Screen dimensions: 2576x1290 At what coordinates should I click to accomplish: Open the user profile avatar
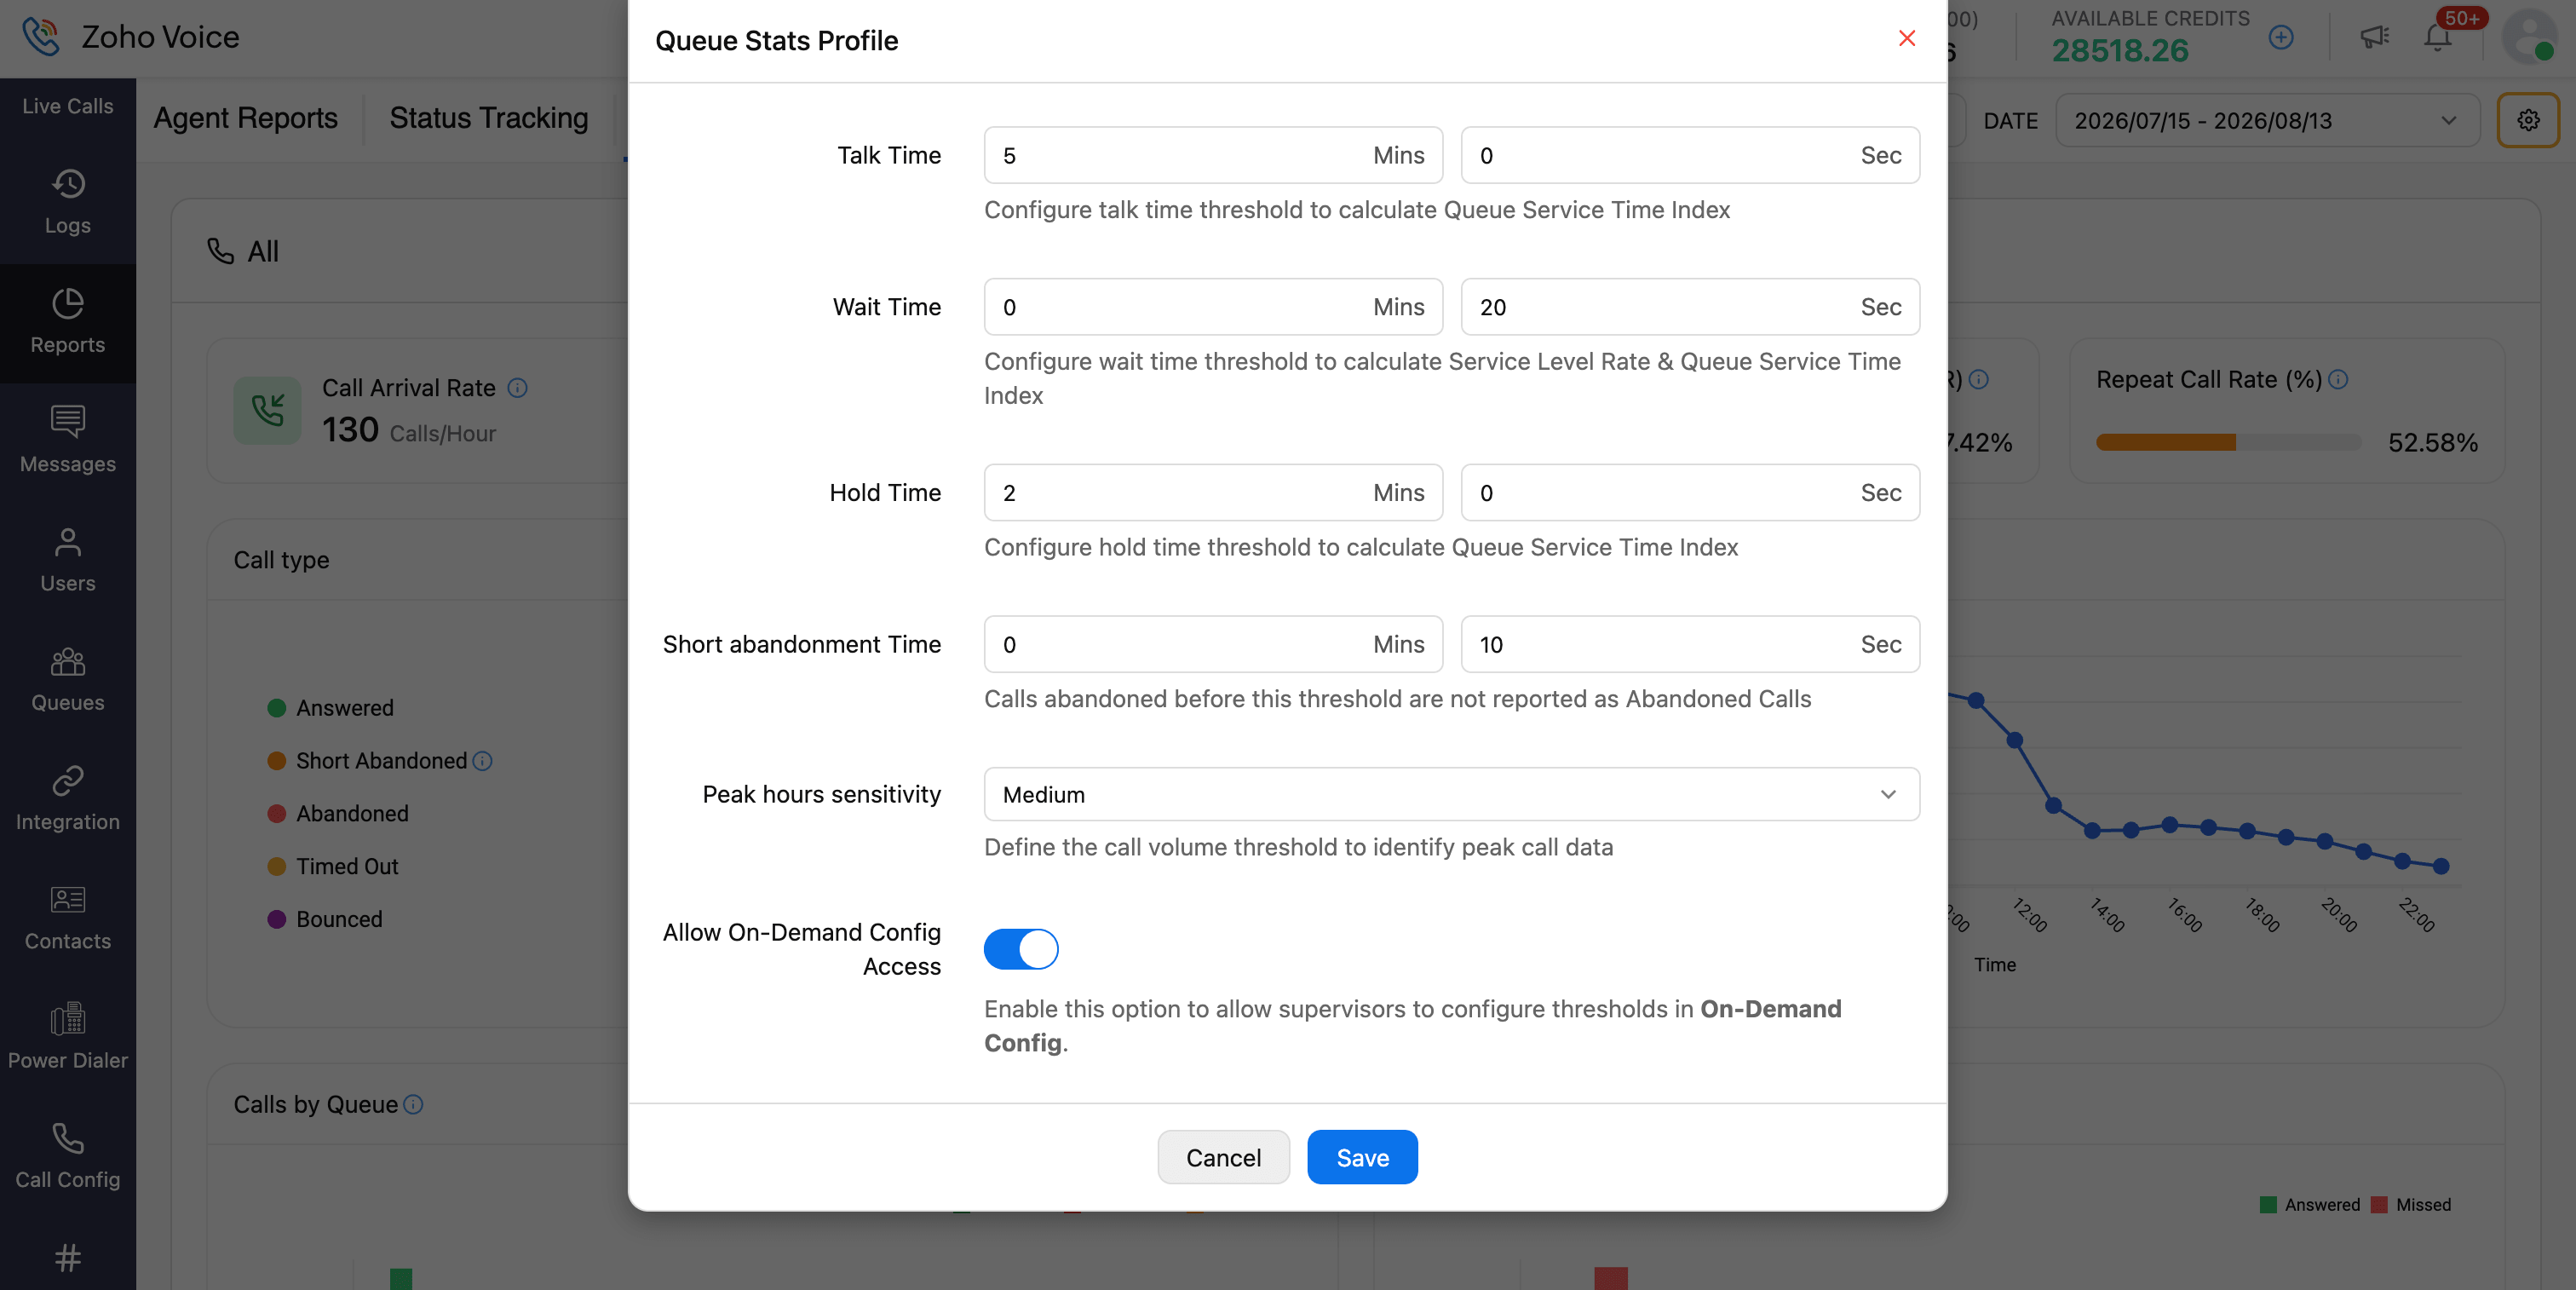click(2529, 37)
